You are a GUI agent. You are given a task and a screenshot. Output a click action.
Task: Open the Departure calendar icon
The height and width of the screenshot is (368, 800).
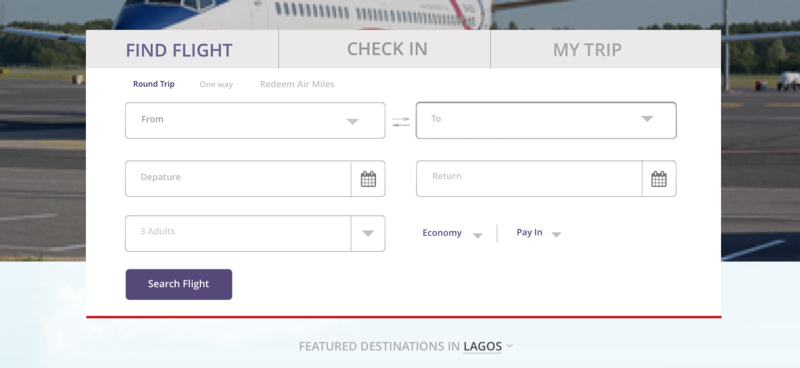click(x=368, y=179)
